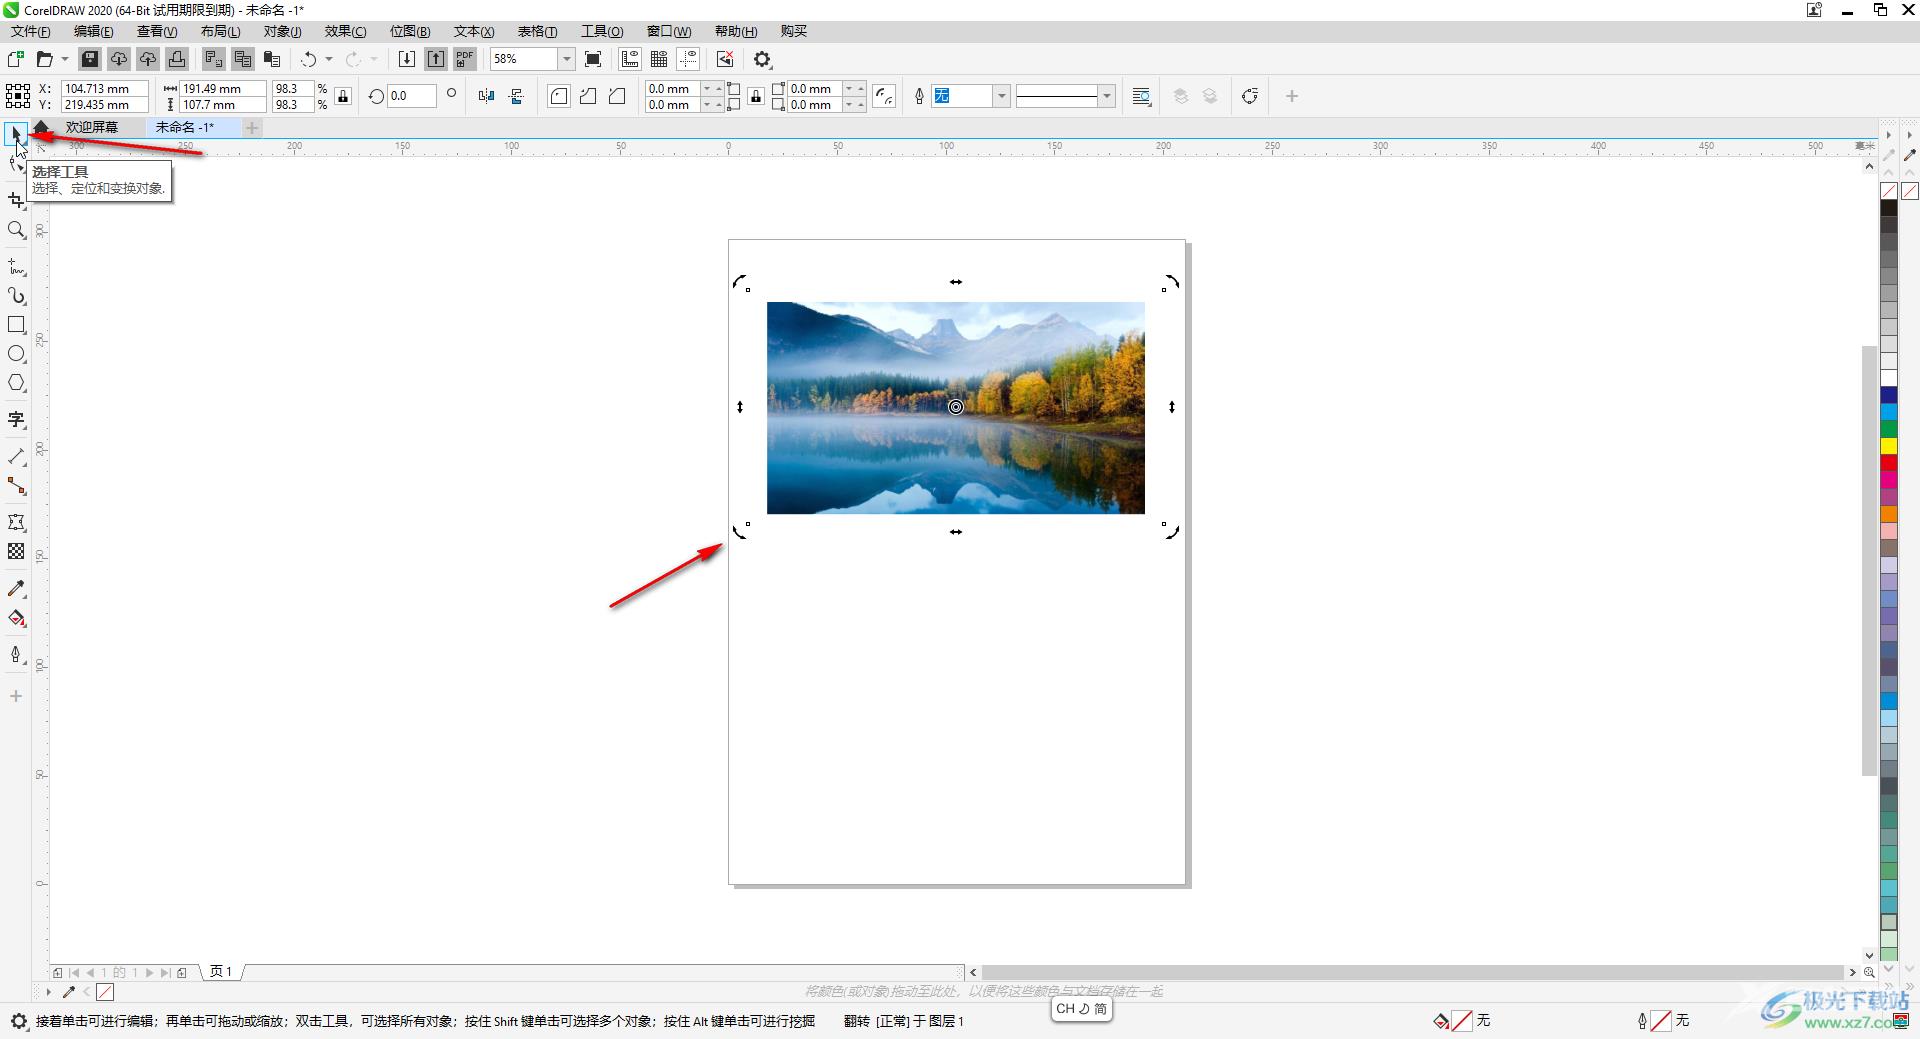Open the Options gear icon
The width and height of the screenshot is (1920, 1039).
(763, 59)
